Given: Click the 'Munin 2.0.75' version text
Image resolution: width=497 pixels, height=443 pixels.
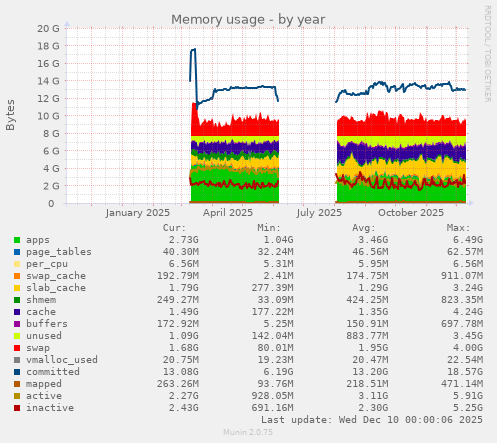Looking at the screenshot, I should pyautogui.click(x=248, y=432).
